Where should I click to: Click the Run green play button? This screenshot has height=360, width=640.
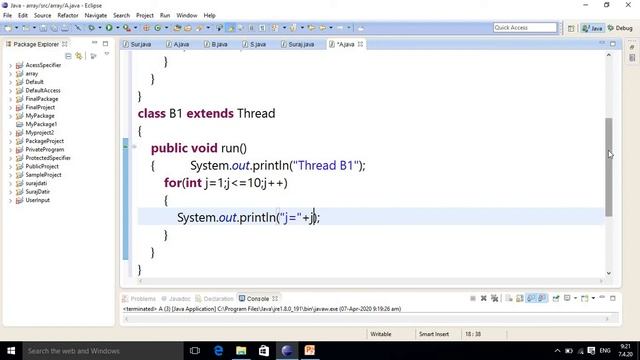tap(109, 28)
